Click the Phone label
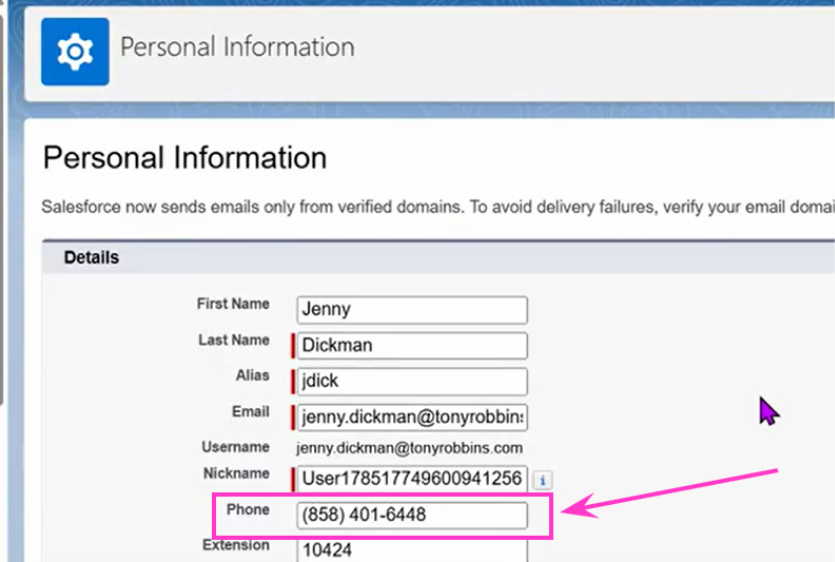 tap(248, 510)
